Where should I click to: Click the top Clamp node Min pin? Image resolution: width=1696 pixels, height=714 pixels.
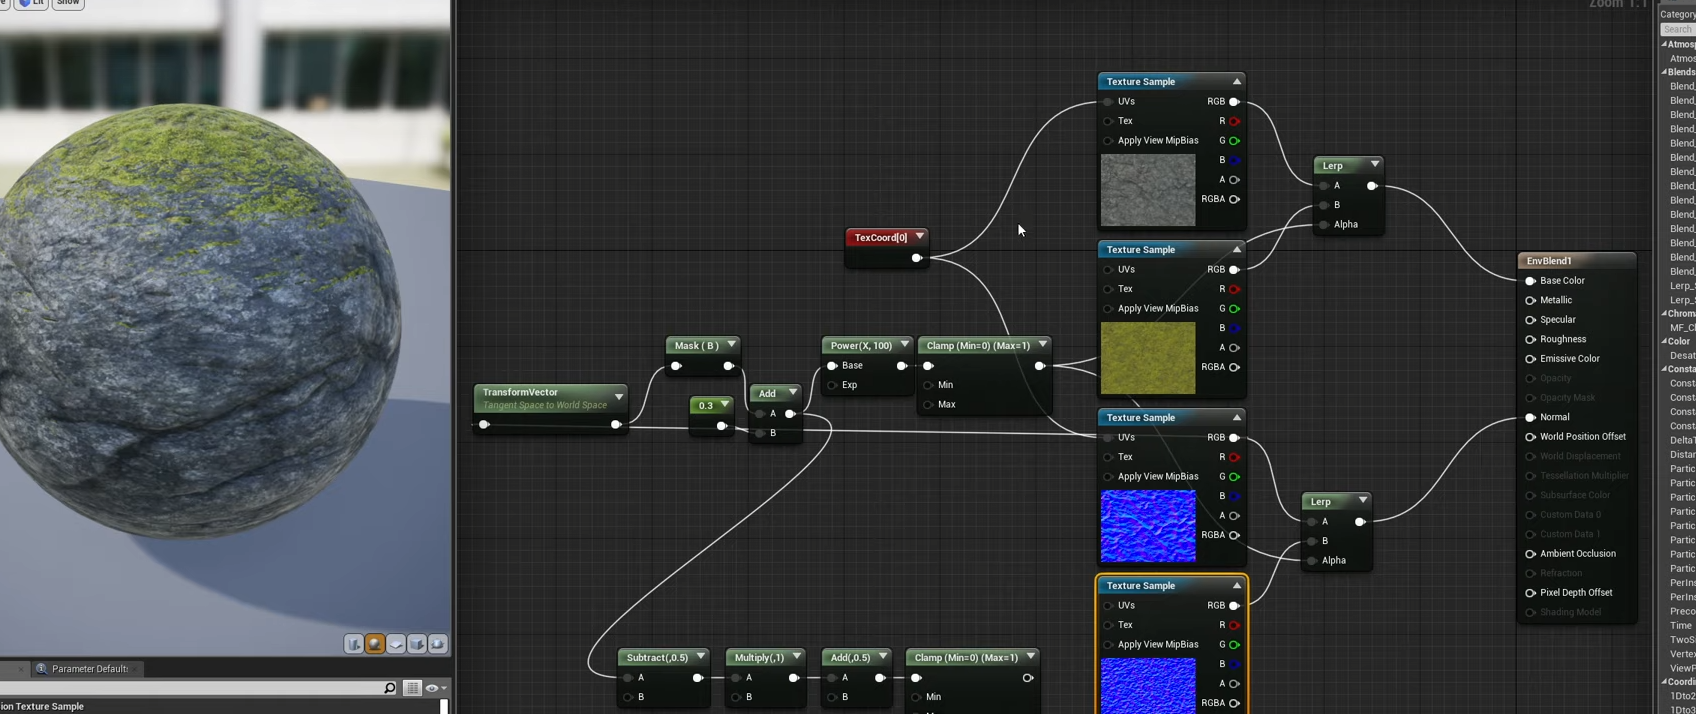click(928, 385)
